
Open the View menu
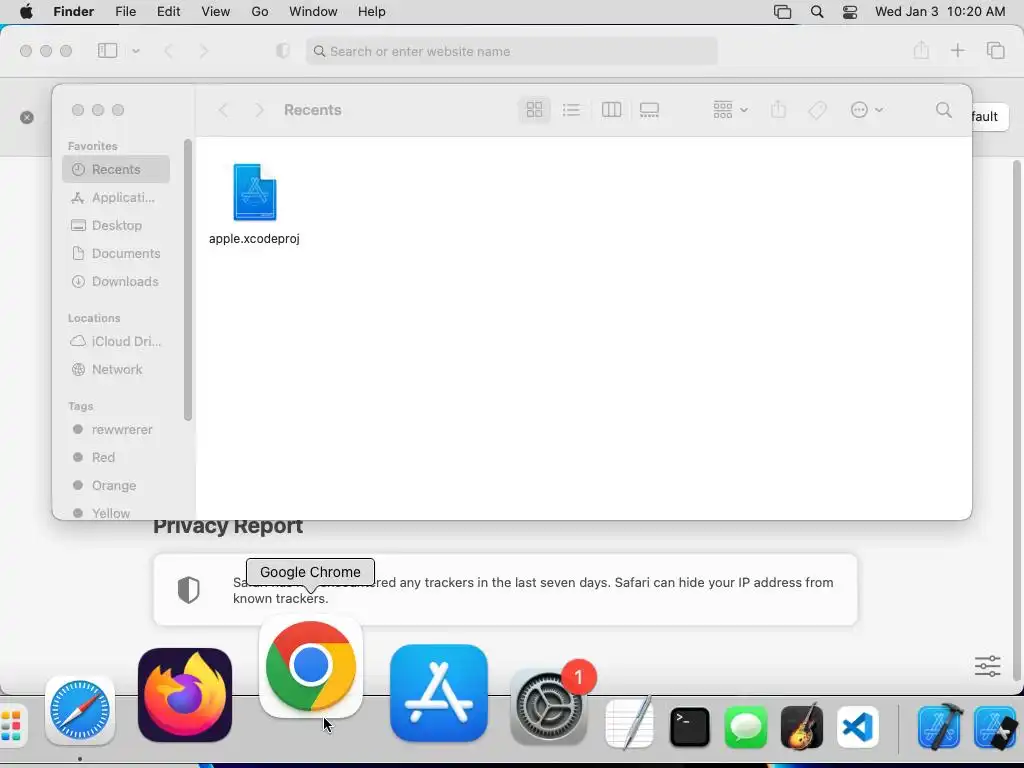[x=216, y=12]
